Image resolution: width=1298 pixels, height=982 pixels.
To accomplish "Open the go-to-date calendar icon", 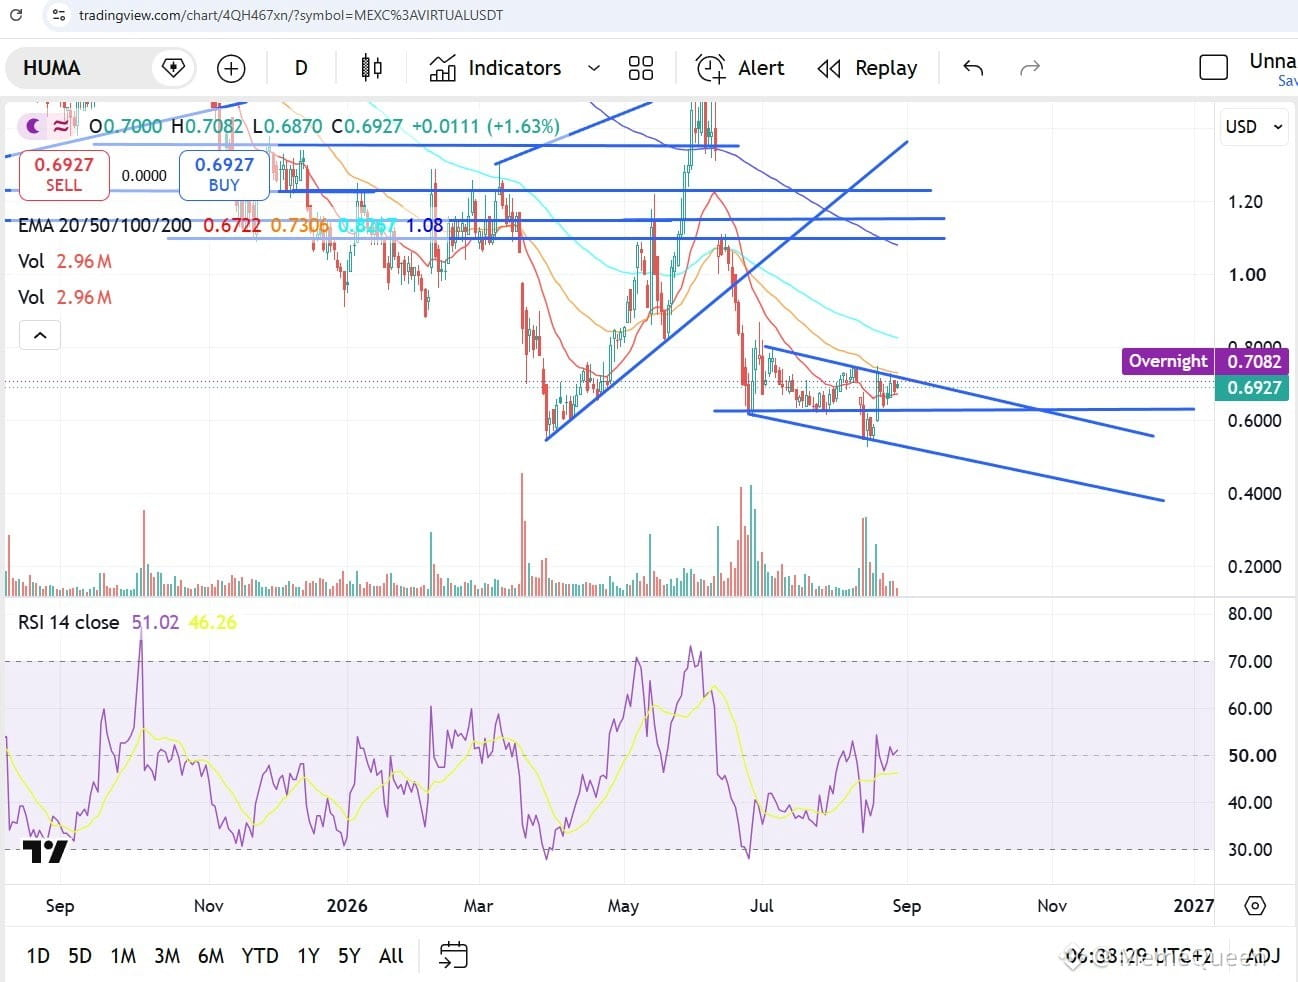I will coord(453,956).
